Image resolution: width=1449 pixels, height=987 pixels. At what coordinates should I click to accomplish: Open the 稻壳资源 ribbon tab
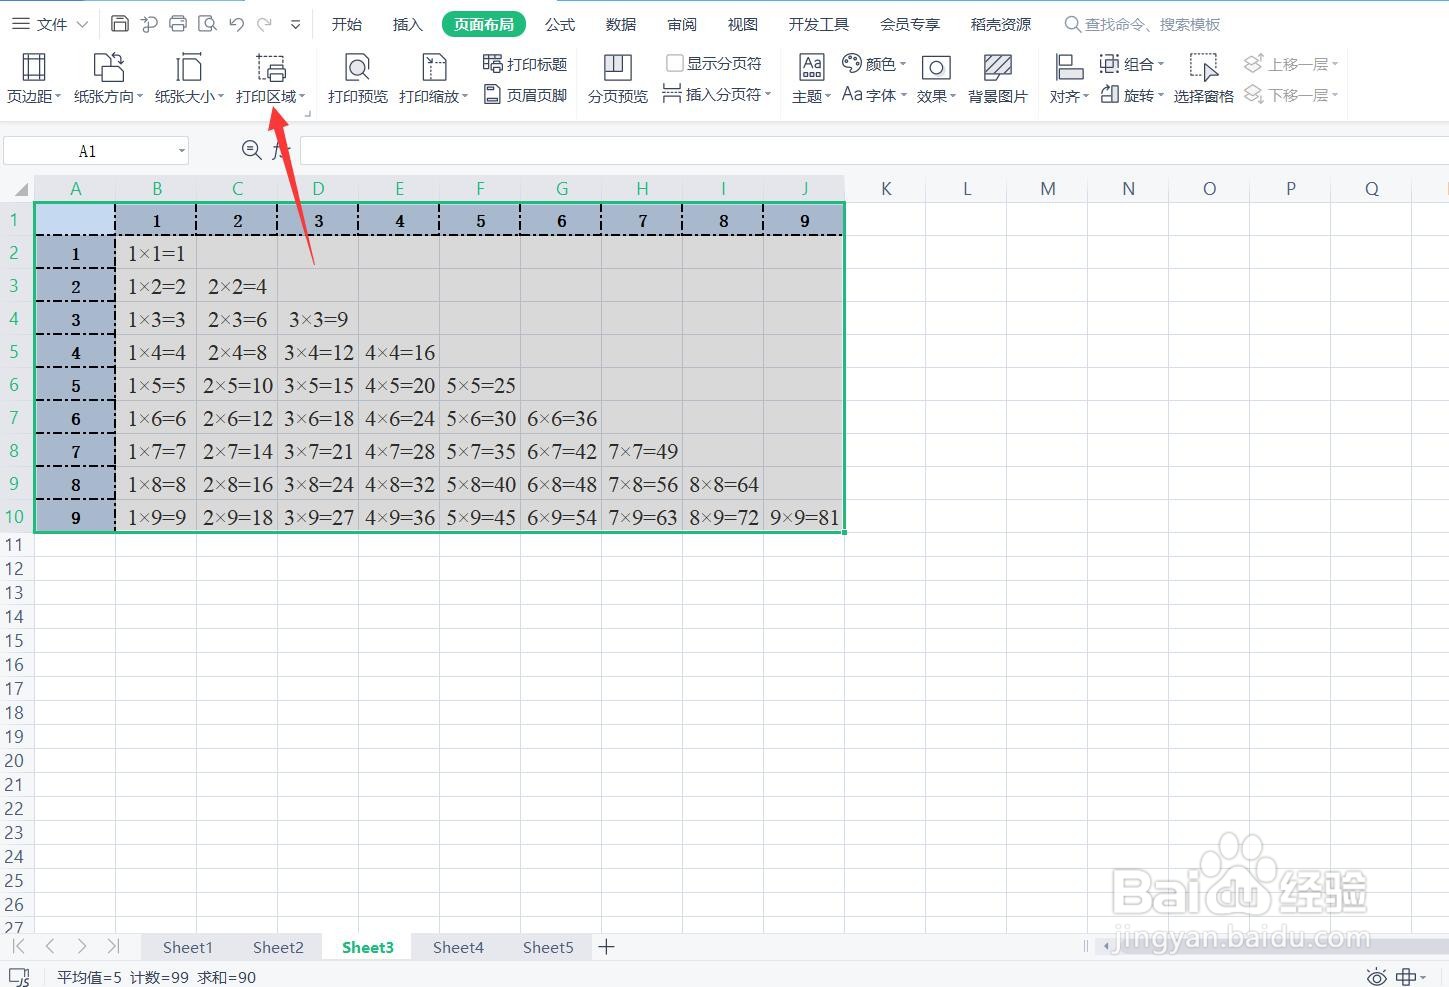click(x=1001, y=24)
